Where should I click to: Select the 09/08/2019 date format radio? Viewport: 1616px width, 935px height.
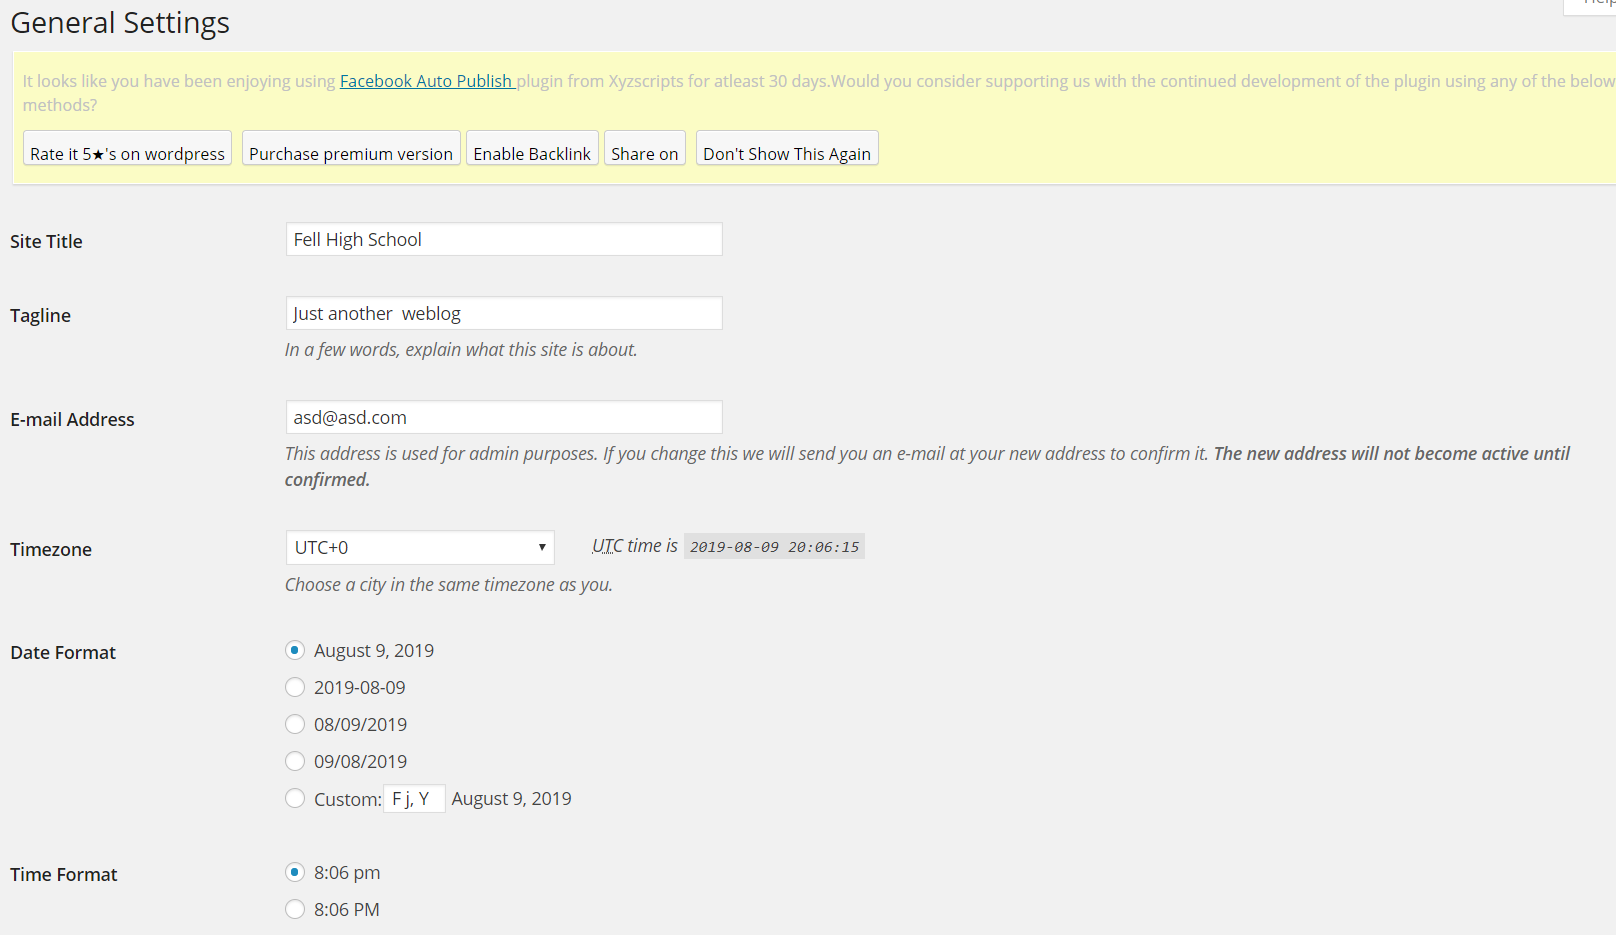pyautogui.click(x=295, y=762)
